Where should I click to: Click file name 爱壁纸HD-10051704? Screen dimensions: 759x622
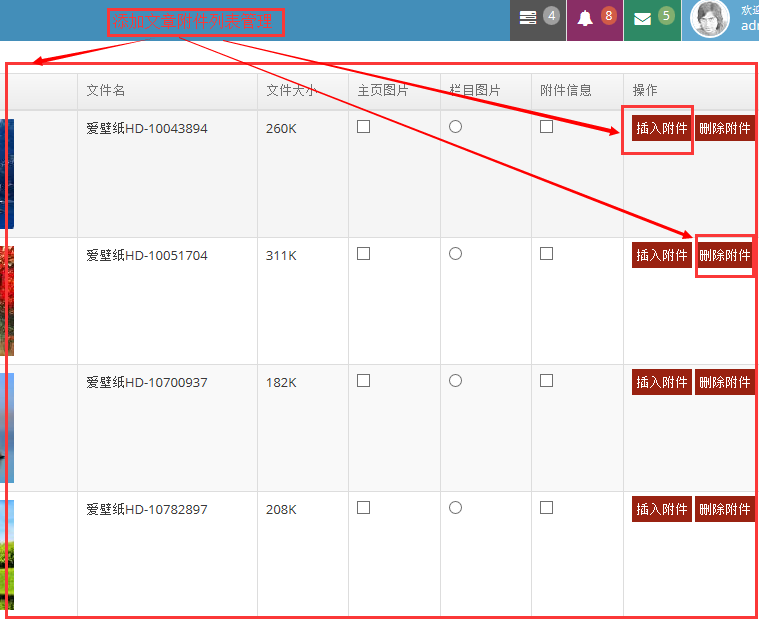[x=147, y=255]
